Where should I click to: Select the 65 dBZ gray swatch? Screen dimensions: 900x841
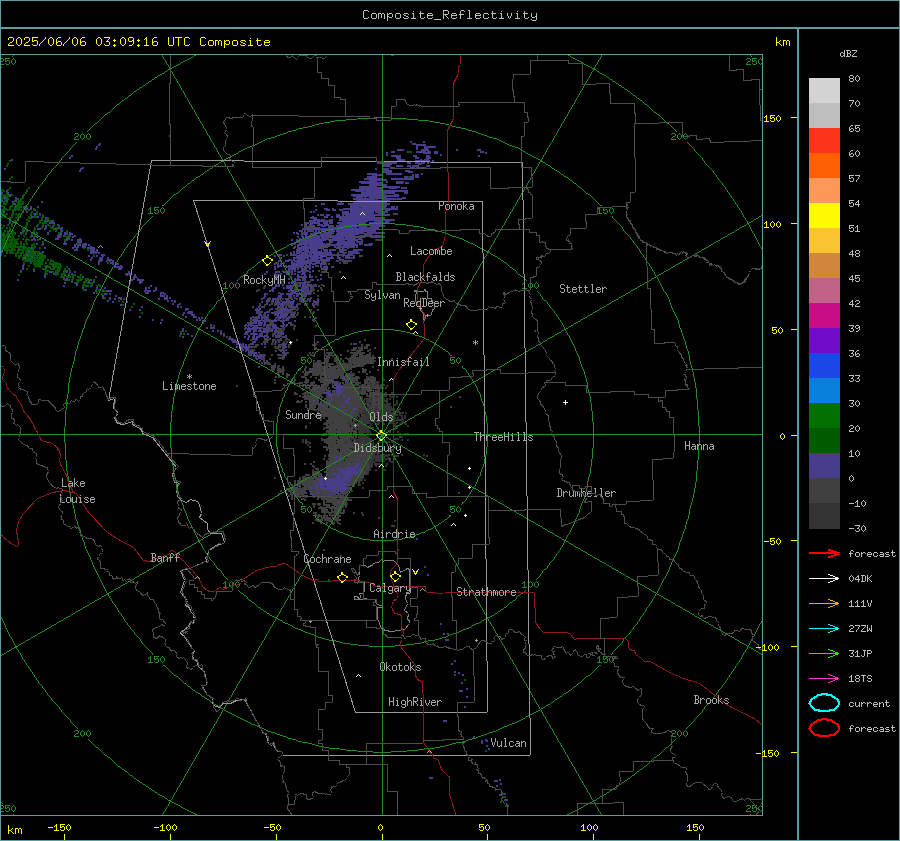(824, 115)
